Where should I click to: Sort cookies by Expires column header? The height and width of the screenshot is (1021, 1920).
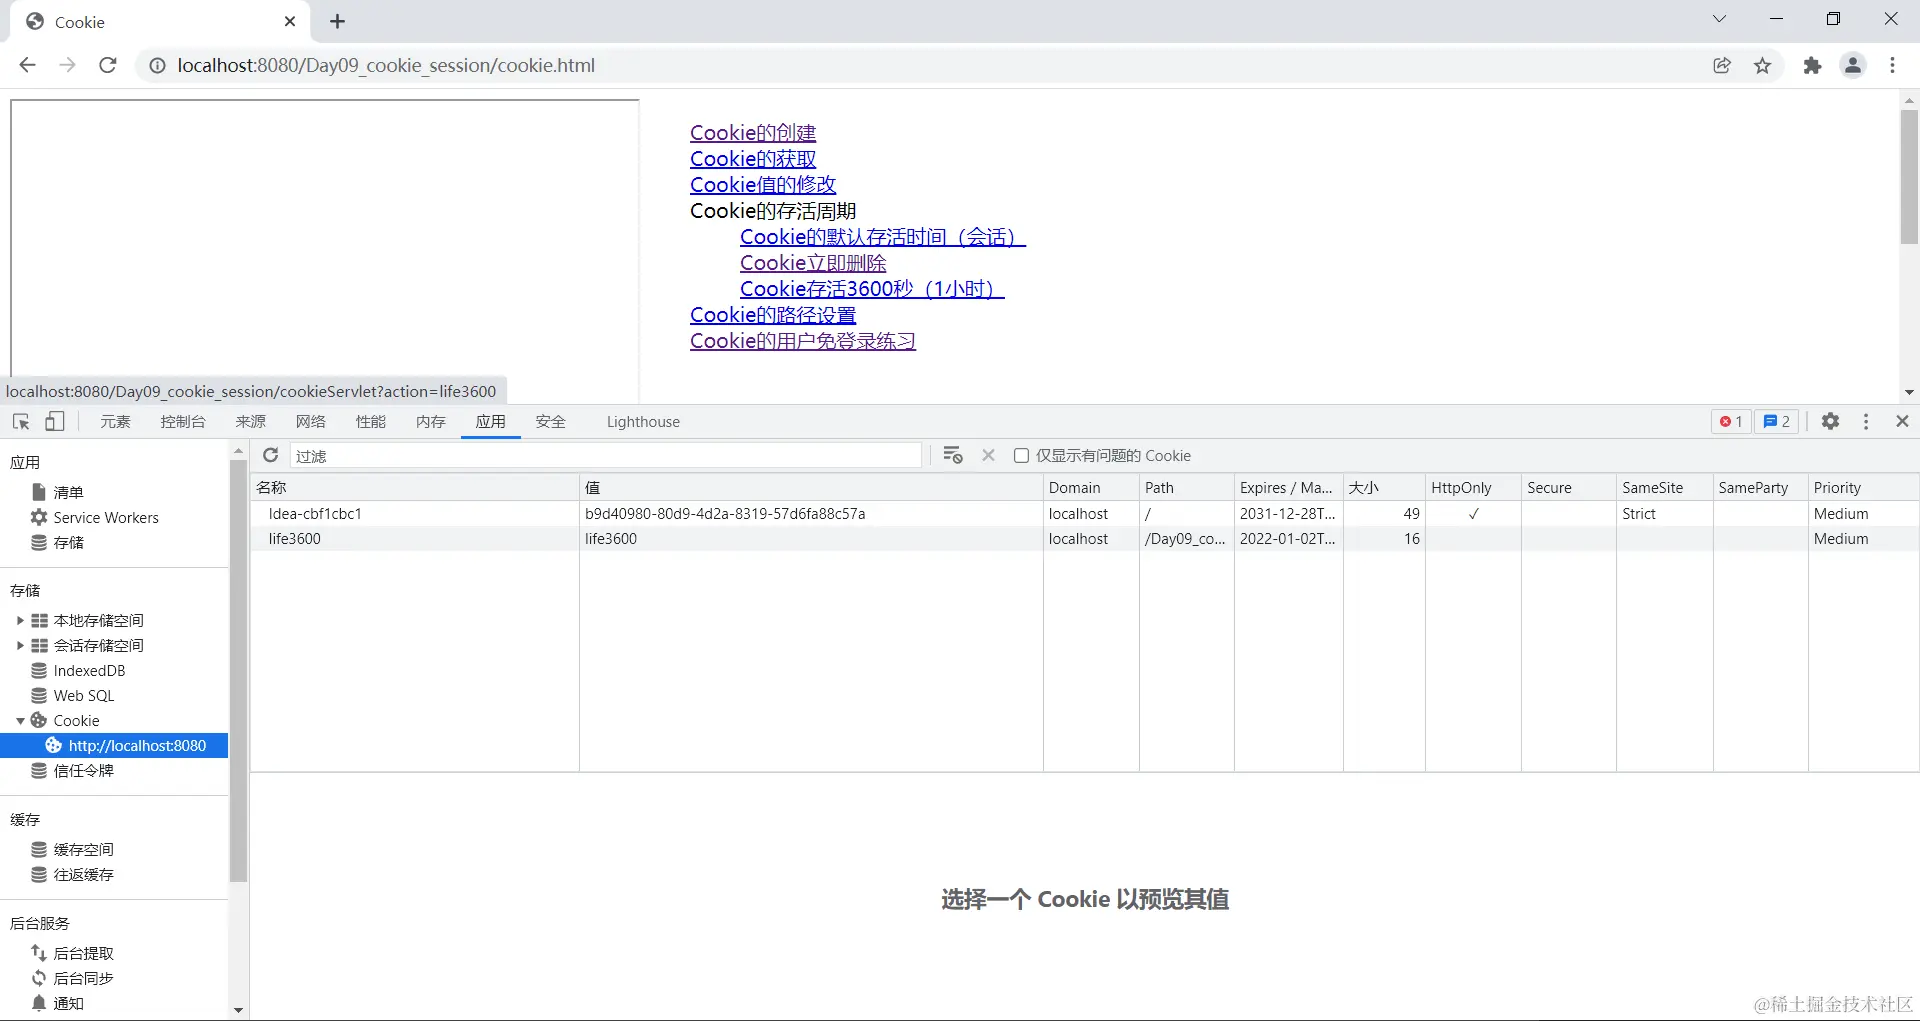pyautogui.click(x=1288, y=487)
